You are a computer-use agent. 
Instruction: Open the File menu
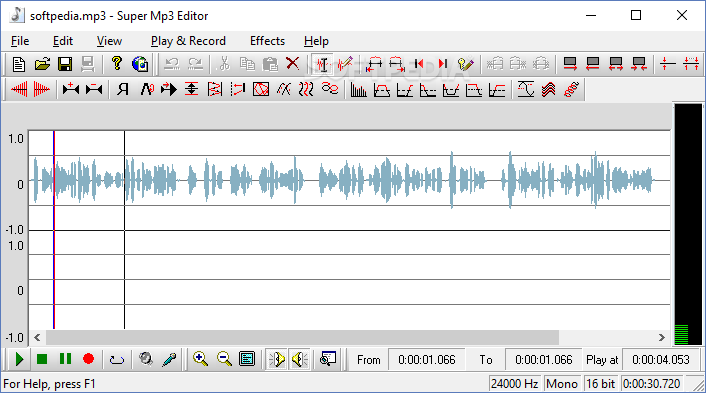point(20,41)
